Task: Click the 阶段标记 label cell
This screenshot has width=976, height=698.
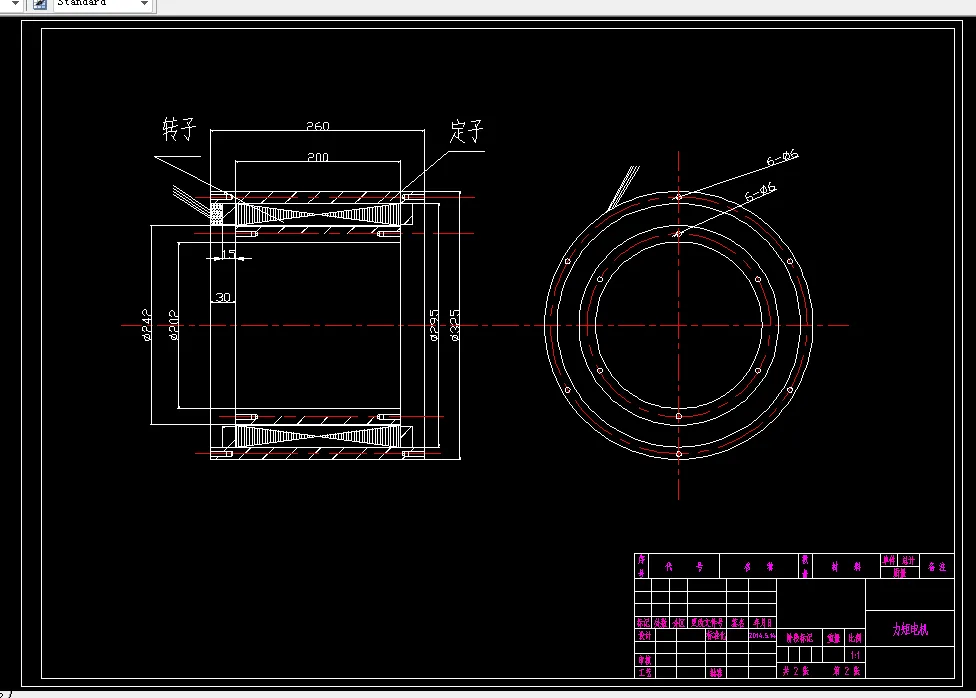Action: [799, 638]
